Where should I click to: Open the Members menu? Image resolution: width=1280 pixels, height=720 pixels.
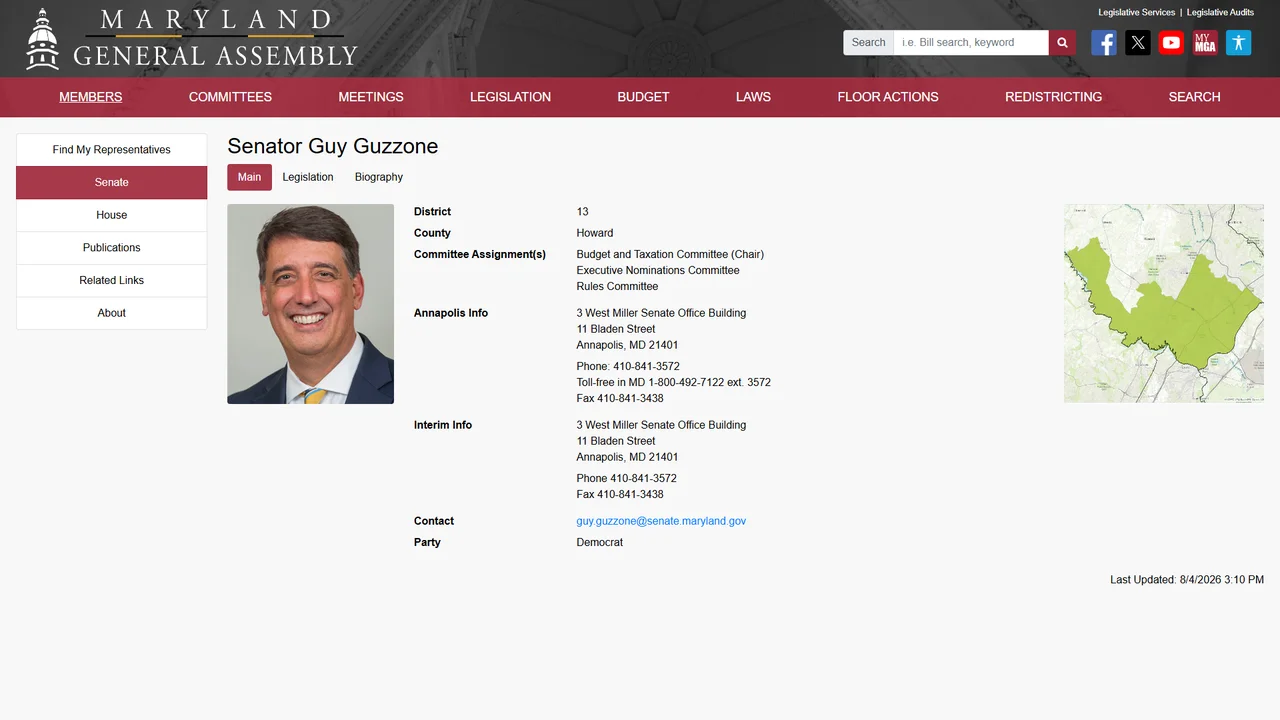pyautogui.click(x=91, y=97)
